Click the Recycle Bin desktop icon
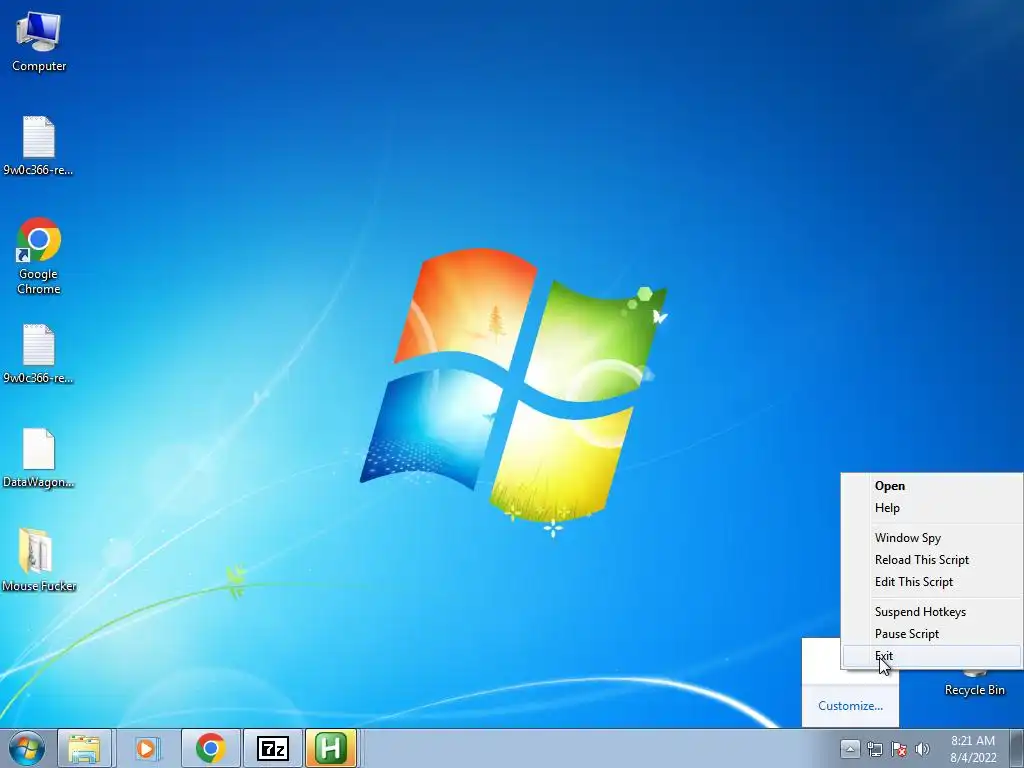 click(974, 682)
